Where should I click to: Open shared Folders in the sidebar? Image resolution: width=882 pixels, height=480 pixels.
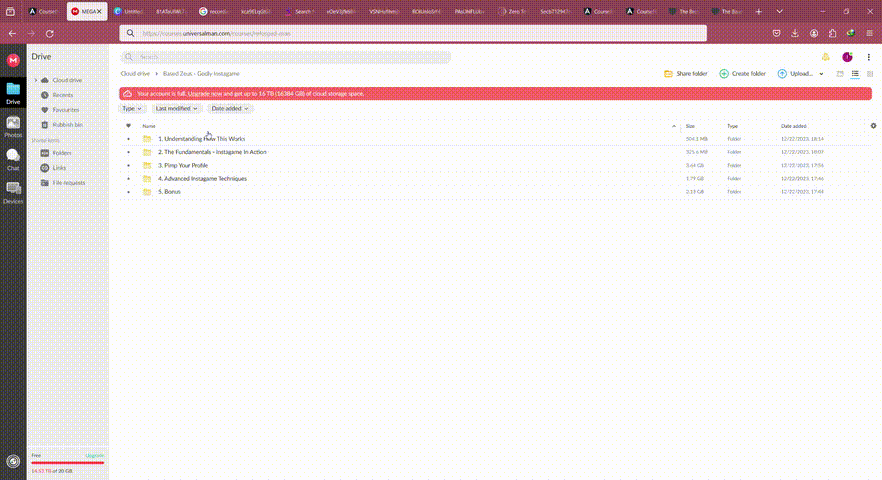(x=61, y=153)
